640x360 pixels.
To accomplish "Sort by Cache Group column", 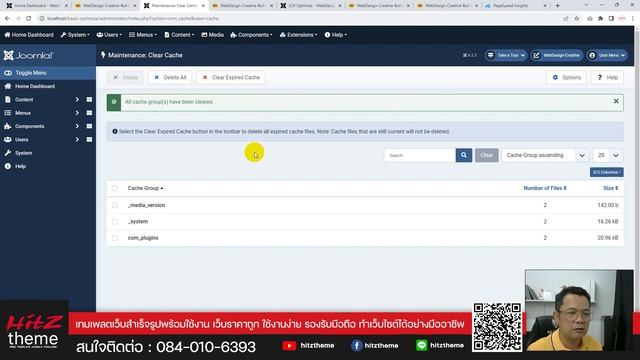I will coord(145,188).
